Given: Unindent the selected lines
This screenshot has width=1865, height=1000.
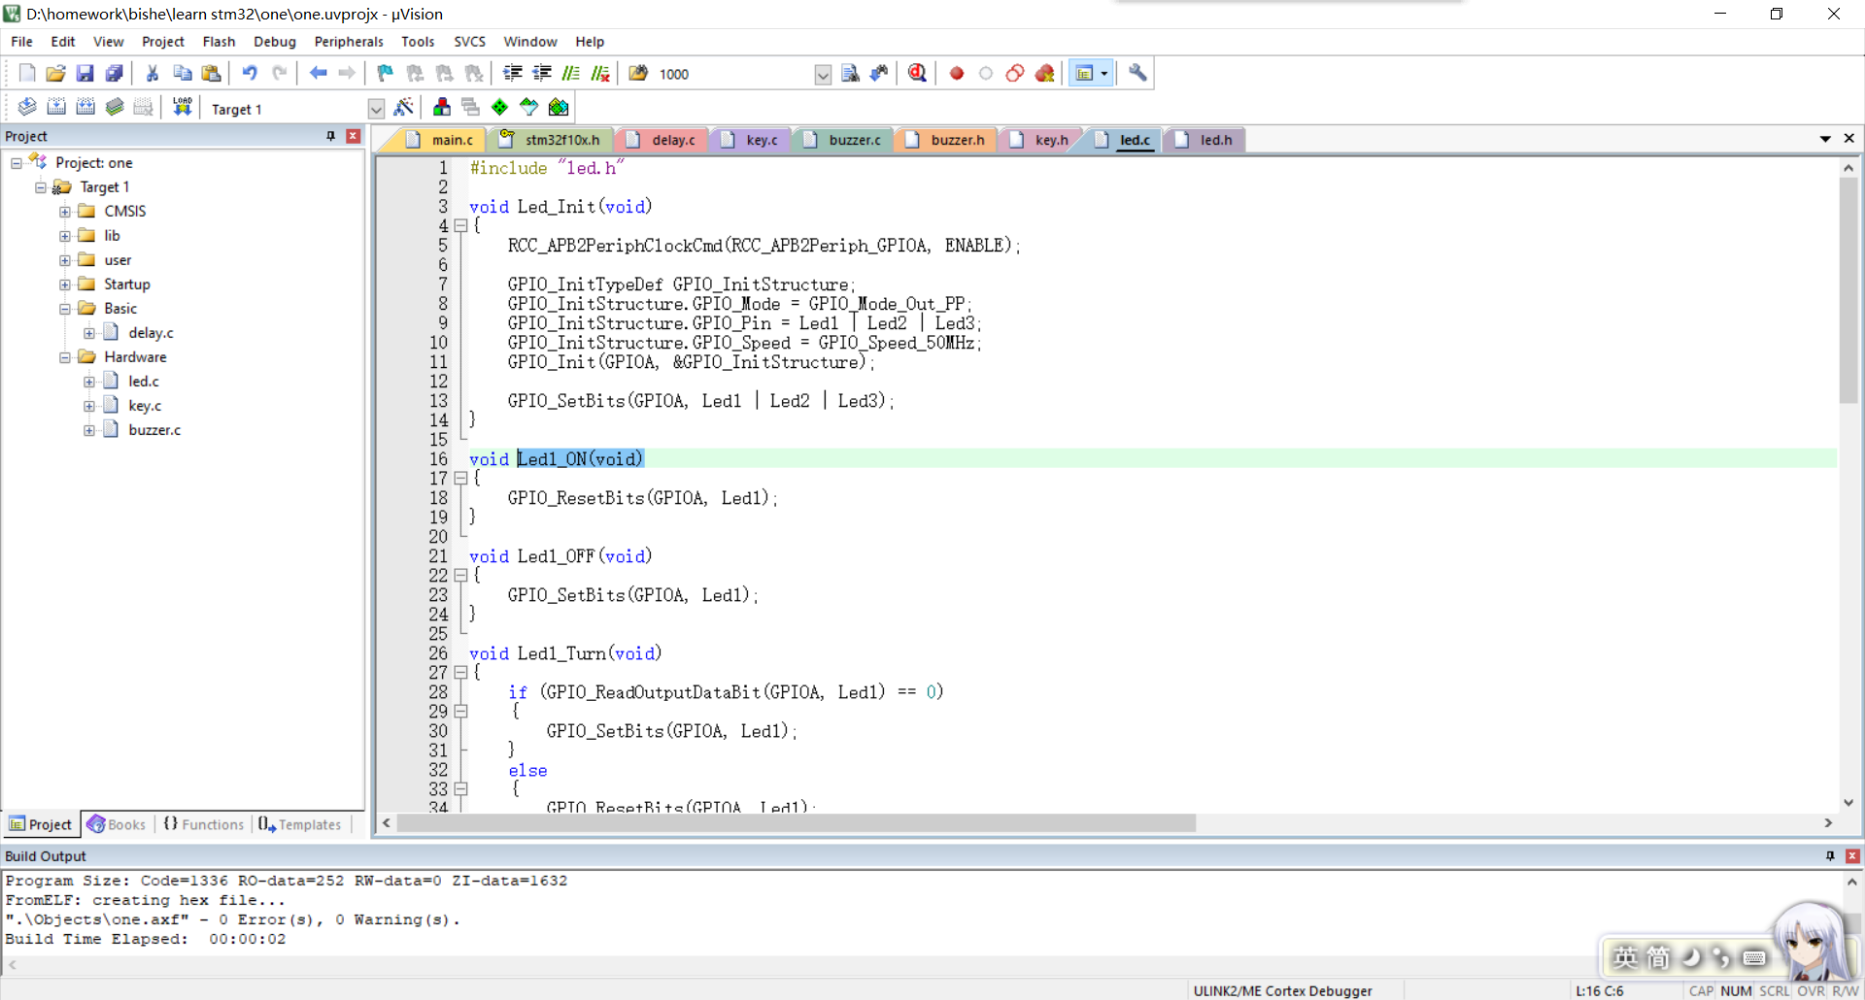Looking at the screenshot, I should (x=542, y=73).
